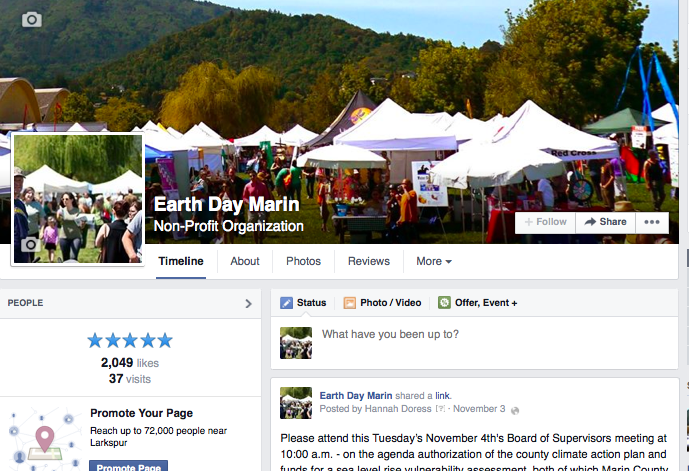Click the globe privacy icon beside November 3
689x471 pixels.
[515, 410]
